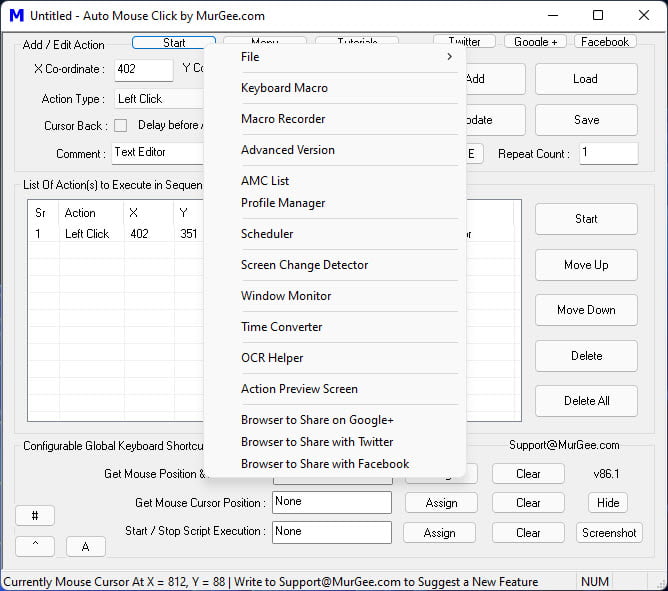Screen dimensions: 668x591
Task: Select Window Monitor option
Action: 334,296
